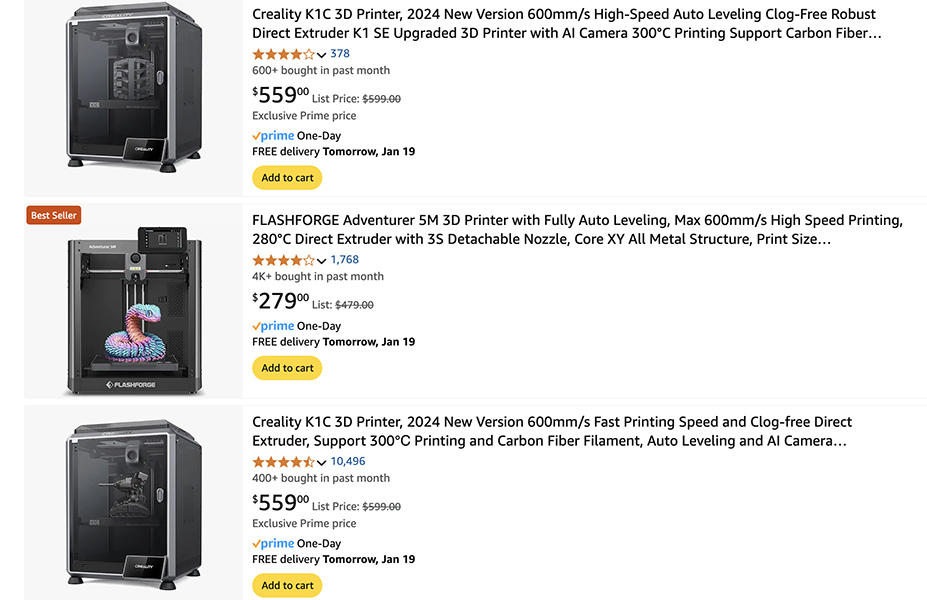Click the Prime icon on the first Creality listing
This screenshot has width=927, height=600.
272,135
